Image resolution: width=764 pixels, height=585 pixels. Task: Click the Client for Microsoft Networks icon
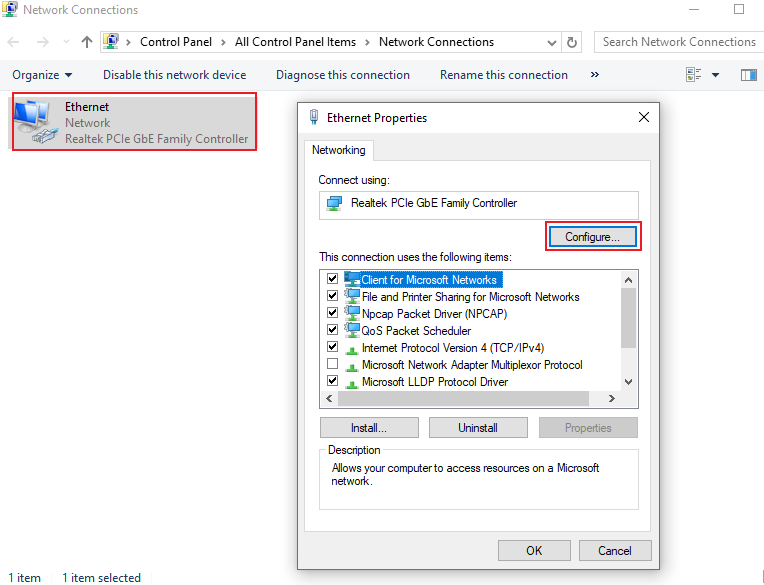[x=352, y=279]
